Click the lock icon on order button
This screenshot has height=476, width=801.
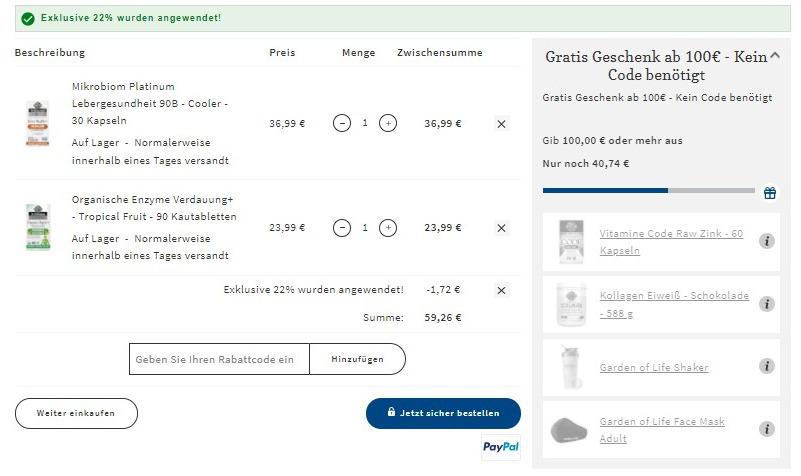coord(391,412)
